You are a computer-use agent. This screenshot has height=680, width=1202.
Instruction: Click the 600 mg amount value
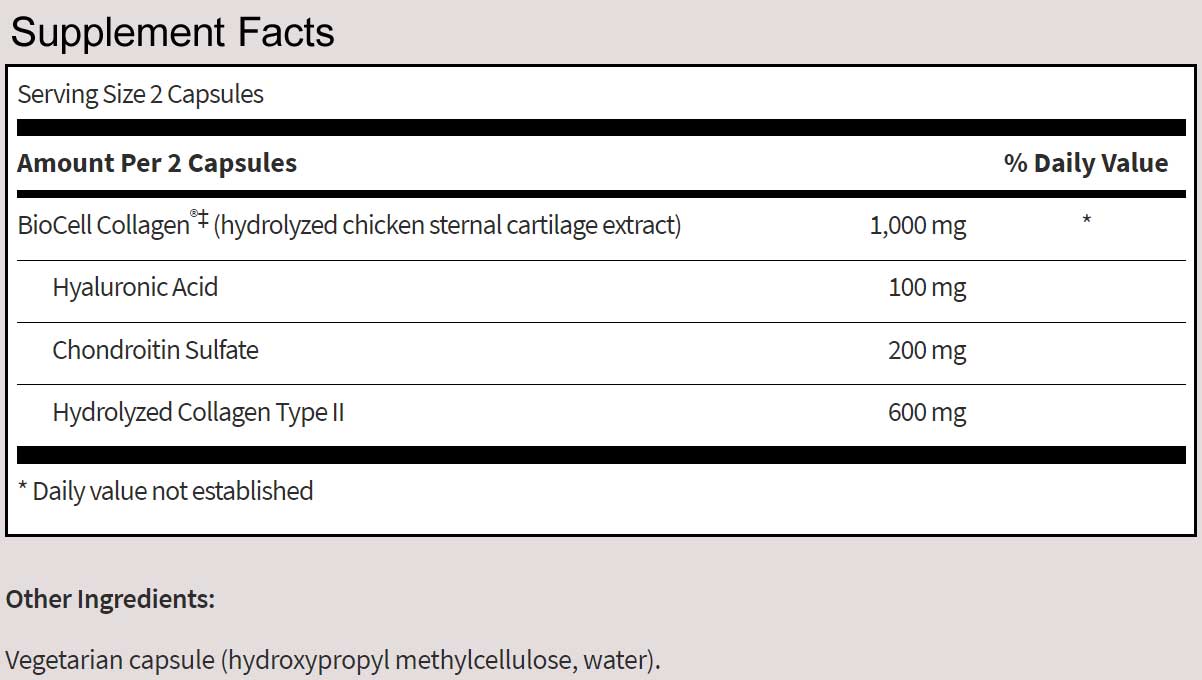[x=927, y=412]
